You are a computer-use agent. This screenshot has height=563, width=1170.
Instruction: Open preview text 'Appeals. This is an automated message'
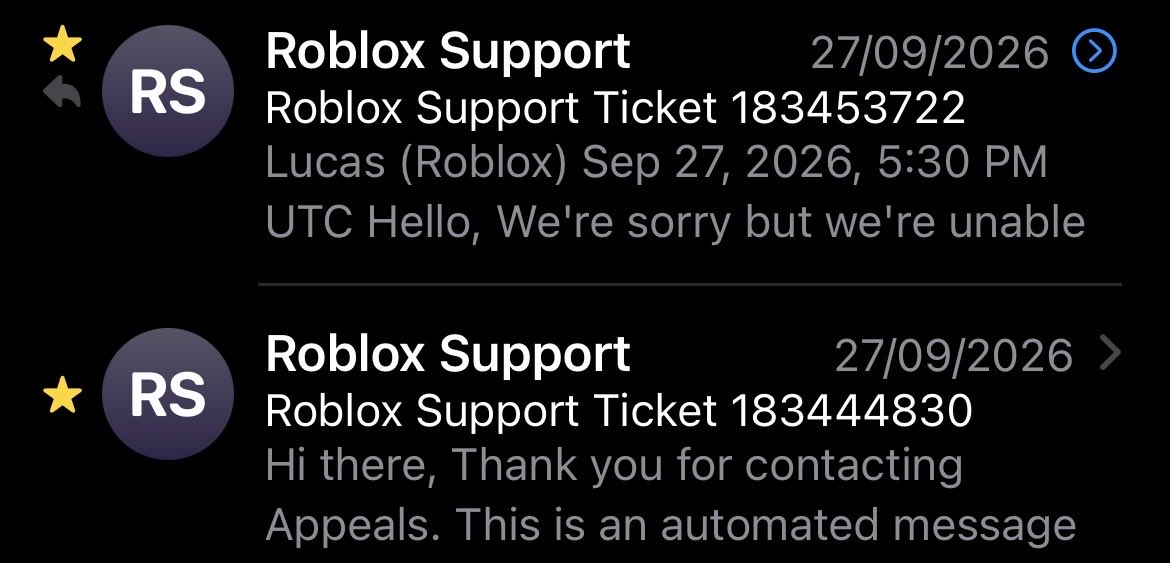click(x=670, y=524)
